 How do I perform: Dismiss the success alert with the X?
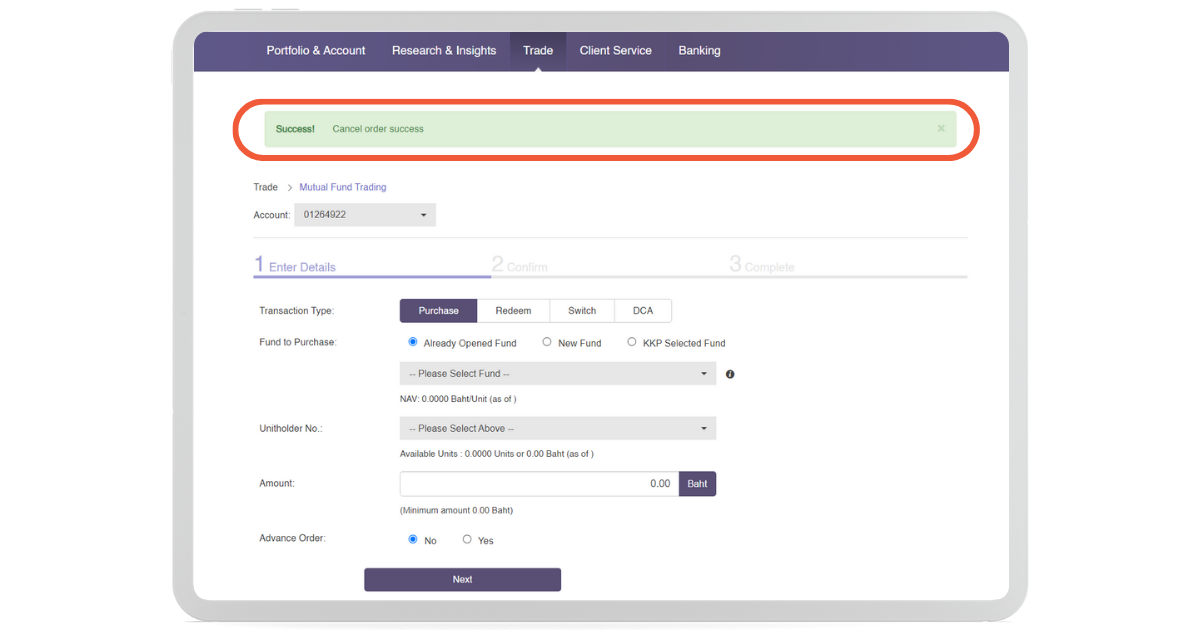pyautogui.click(x=940, y=129)
